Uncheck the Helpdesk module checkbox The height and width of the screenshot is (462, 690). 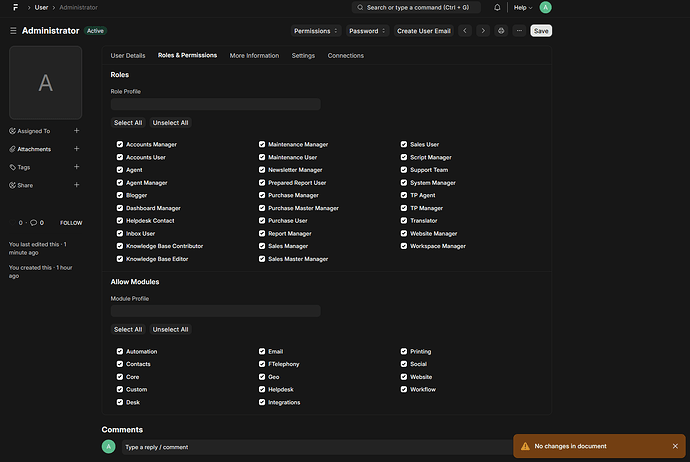[262, 390]
